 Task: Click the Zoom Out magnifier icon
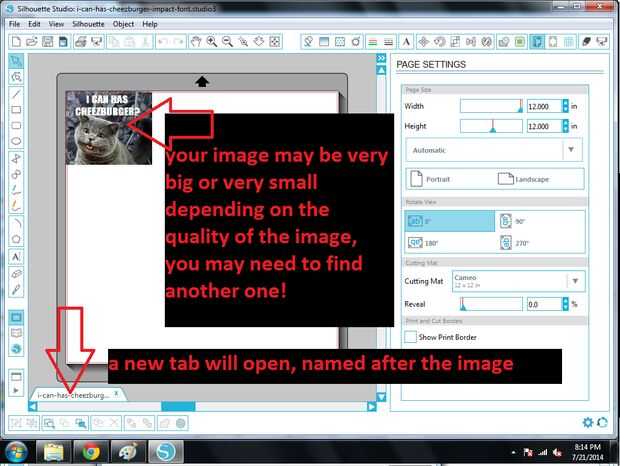pyautogui.click(x=228, y=42)
